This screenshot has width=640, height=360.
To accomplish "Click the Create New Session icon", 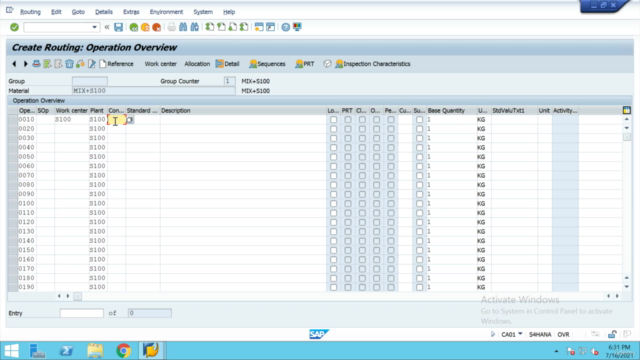I will (259, 27).
